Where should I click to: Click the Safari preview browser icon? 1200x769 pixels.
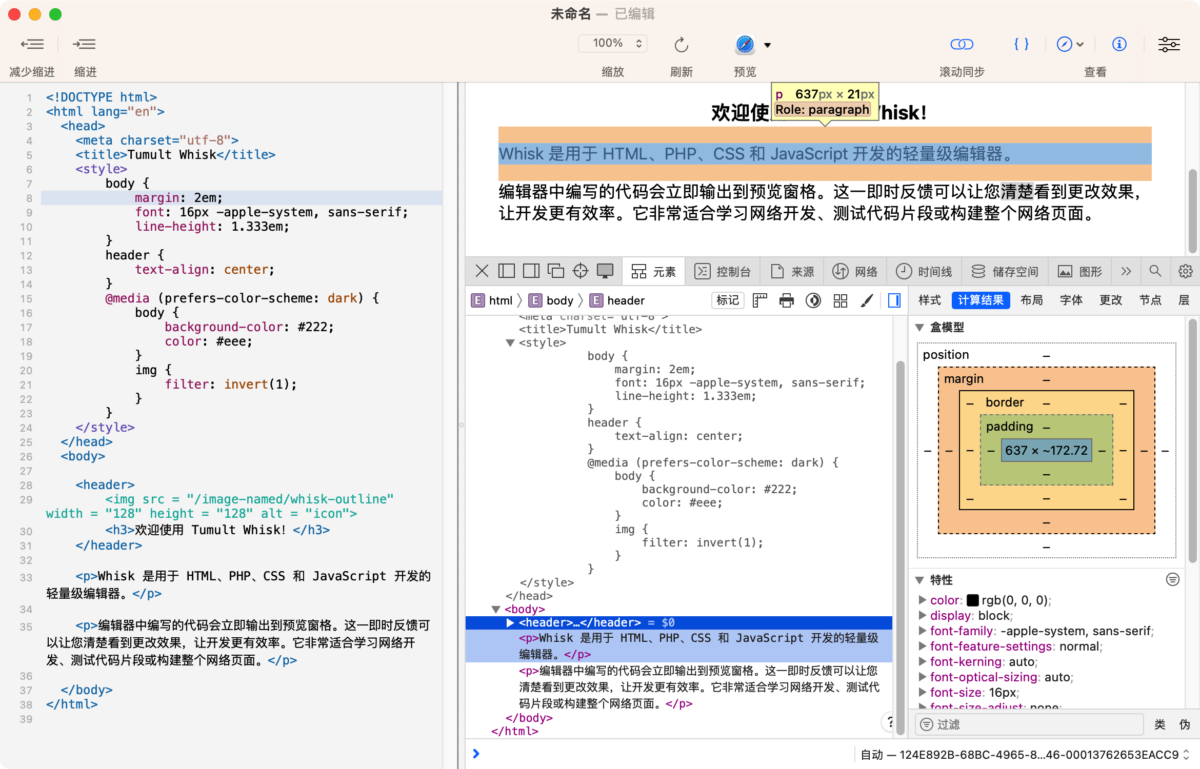click(745, 44)
